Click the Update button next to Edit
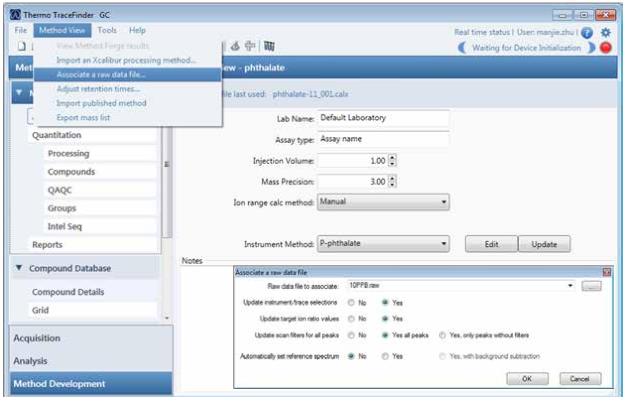Screen dimensions: 625x402 coord(544,244)
